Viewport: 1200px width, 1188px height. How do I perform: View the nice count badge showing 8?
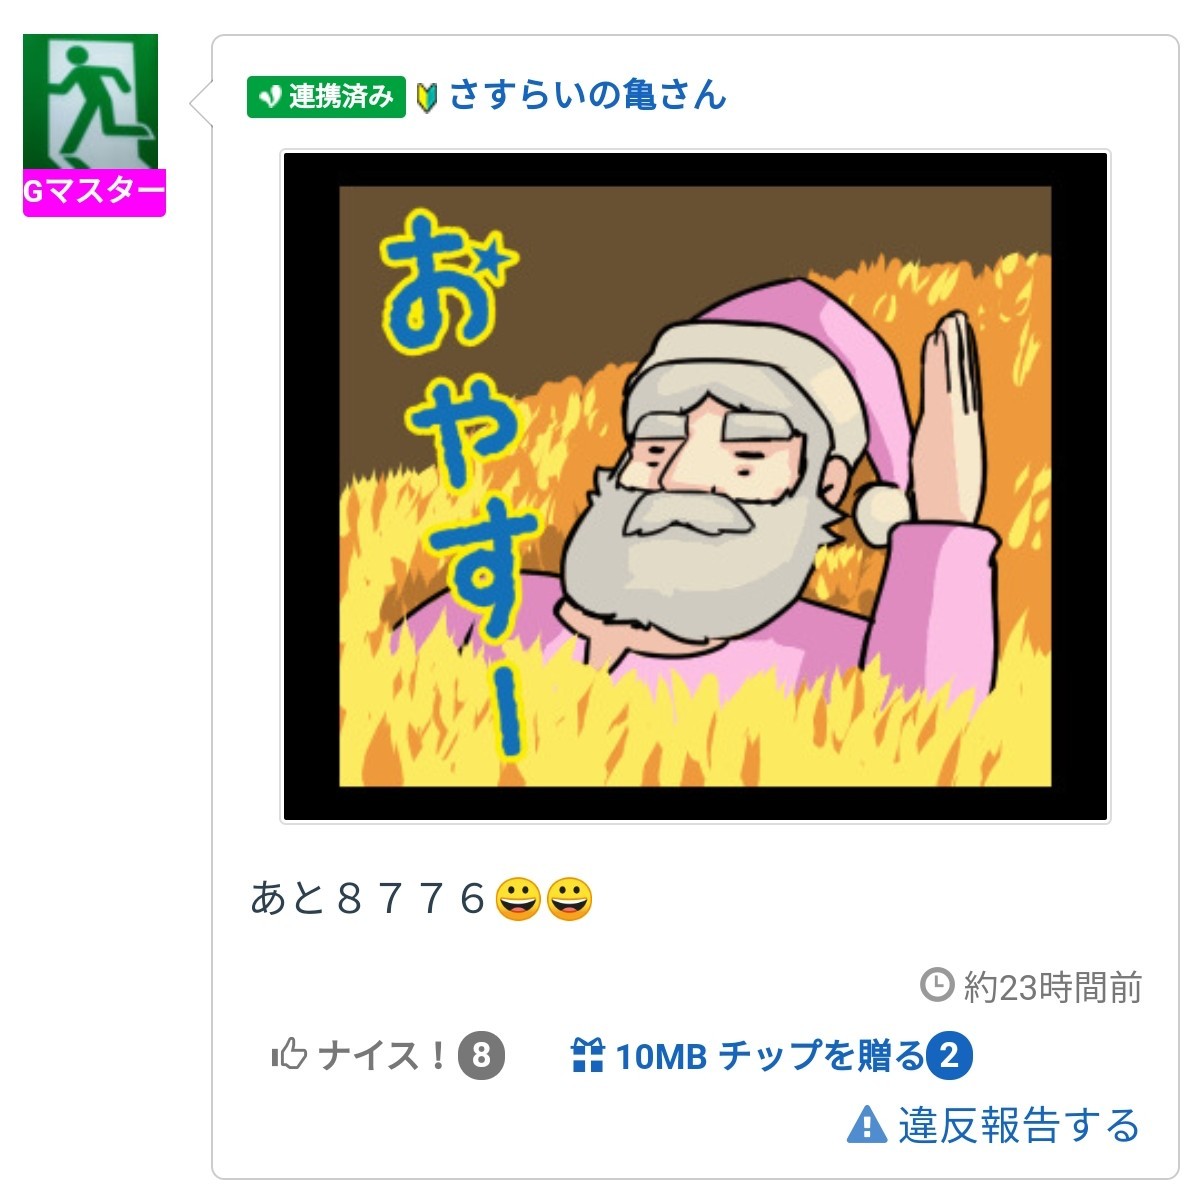point(481,1056)
